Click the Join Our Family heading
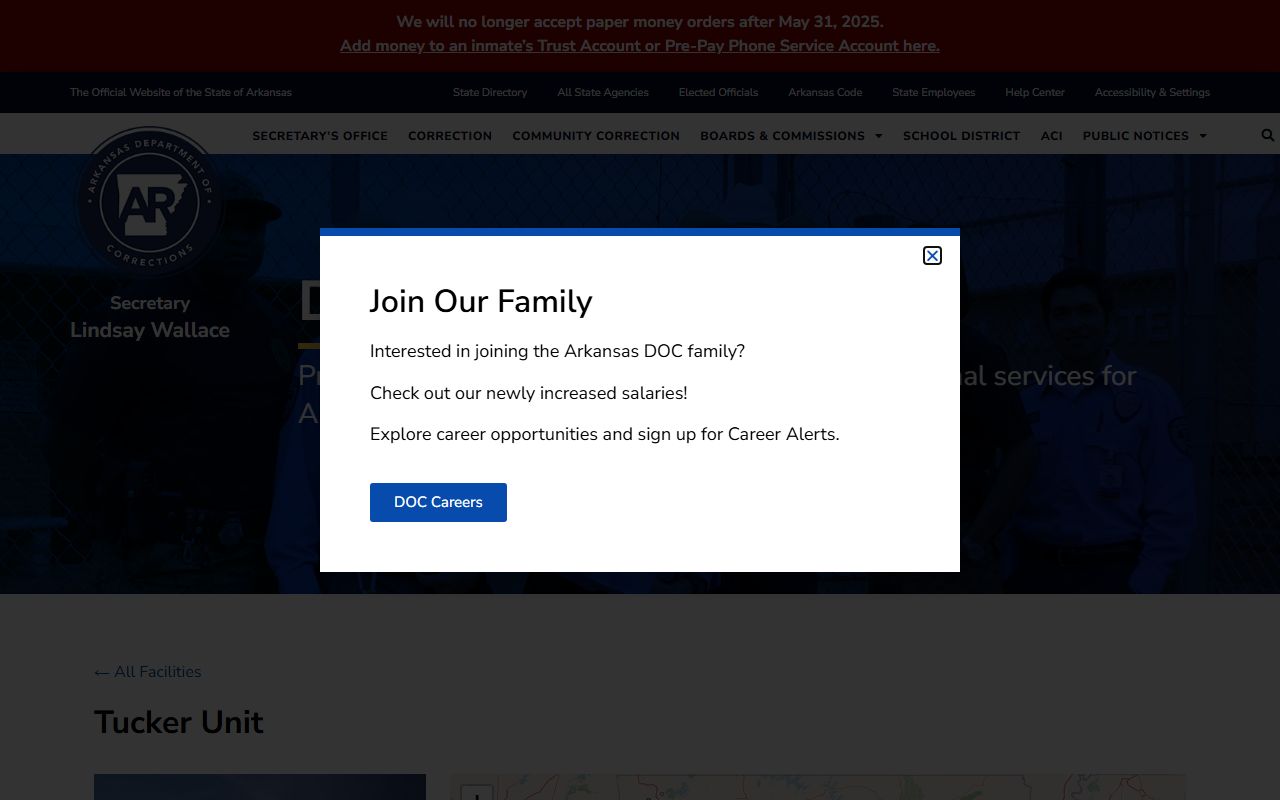 click(481, 301)
